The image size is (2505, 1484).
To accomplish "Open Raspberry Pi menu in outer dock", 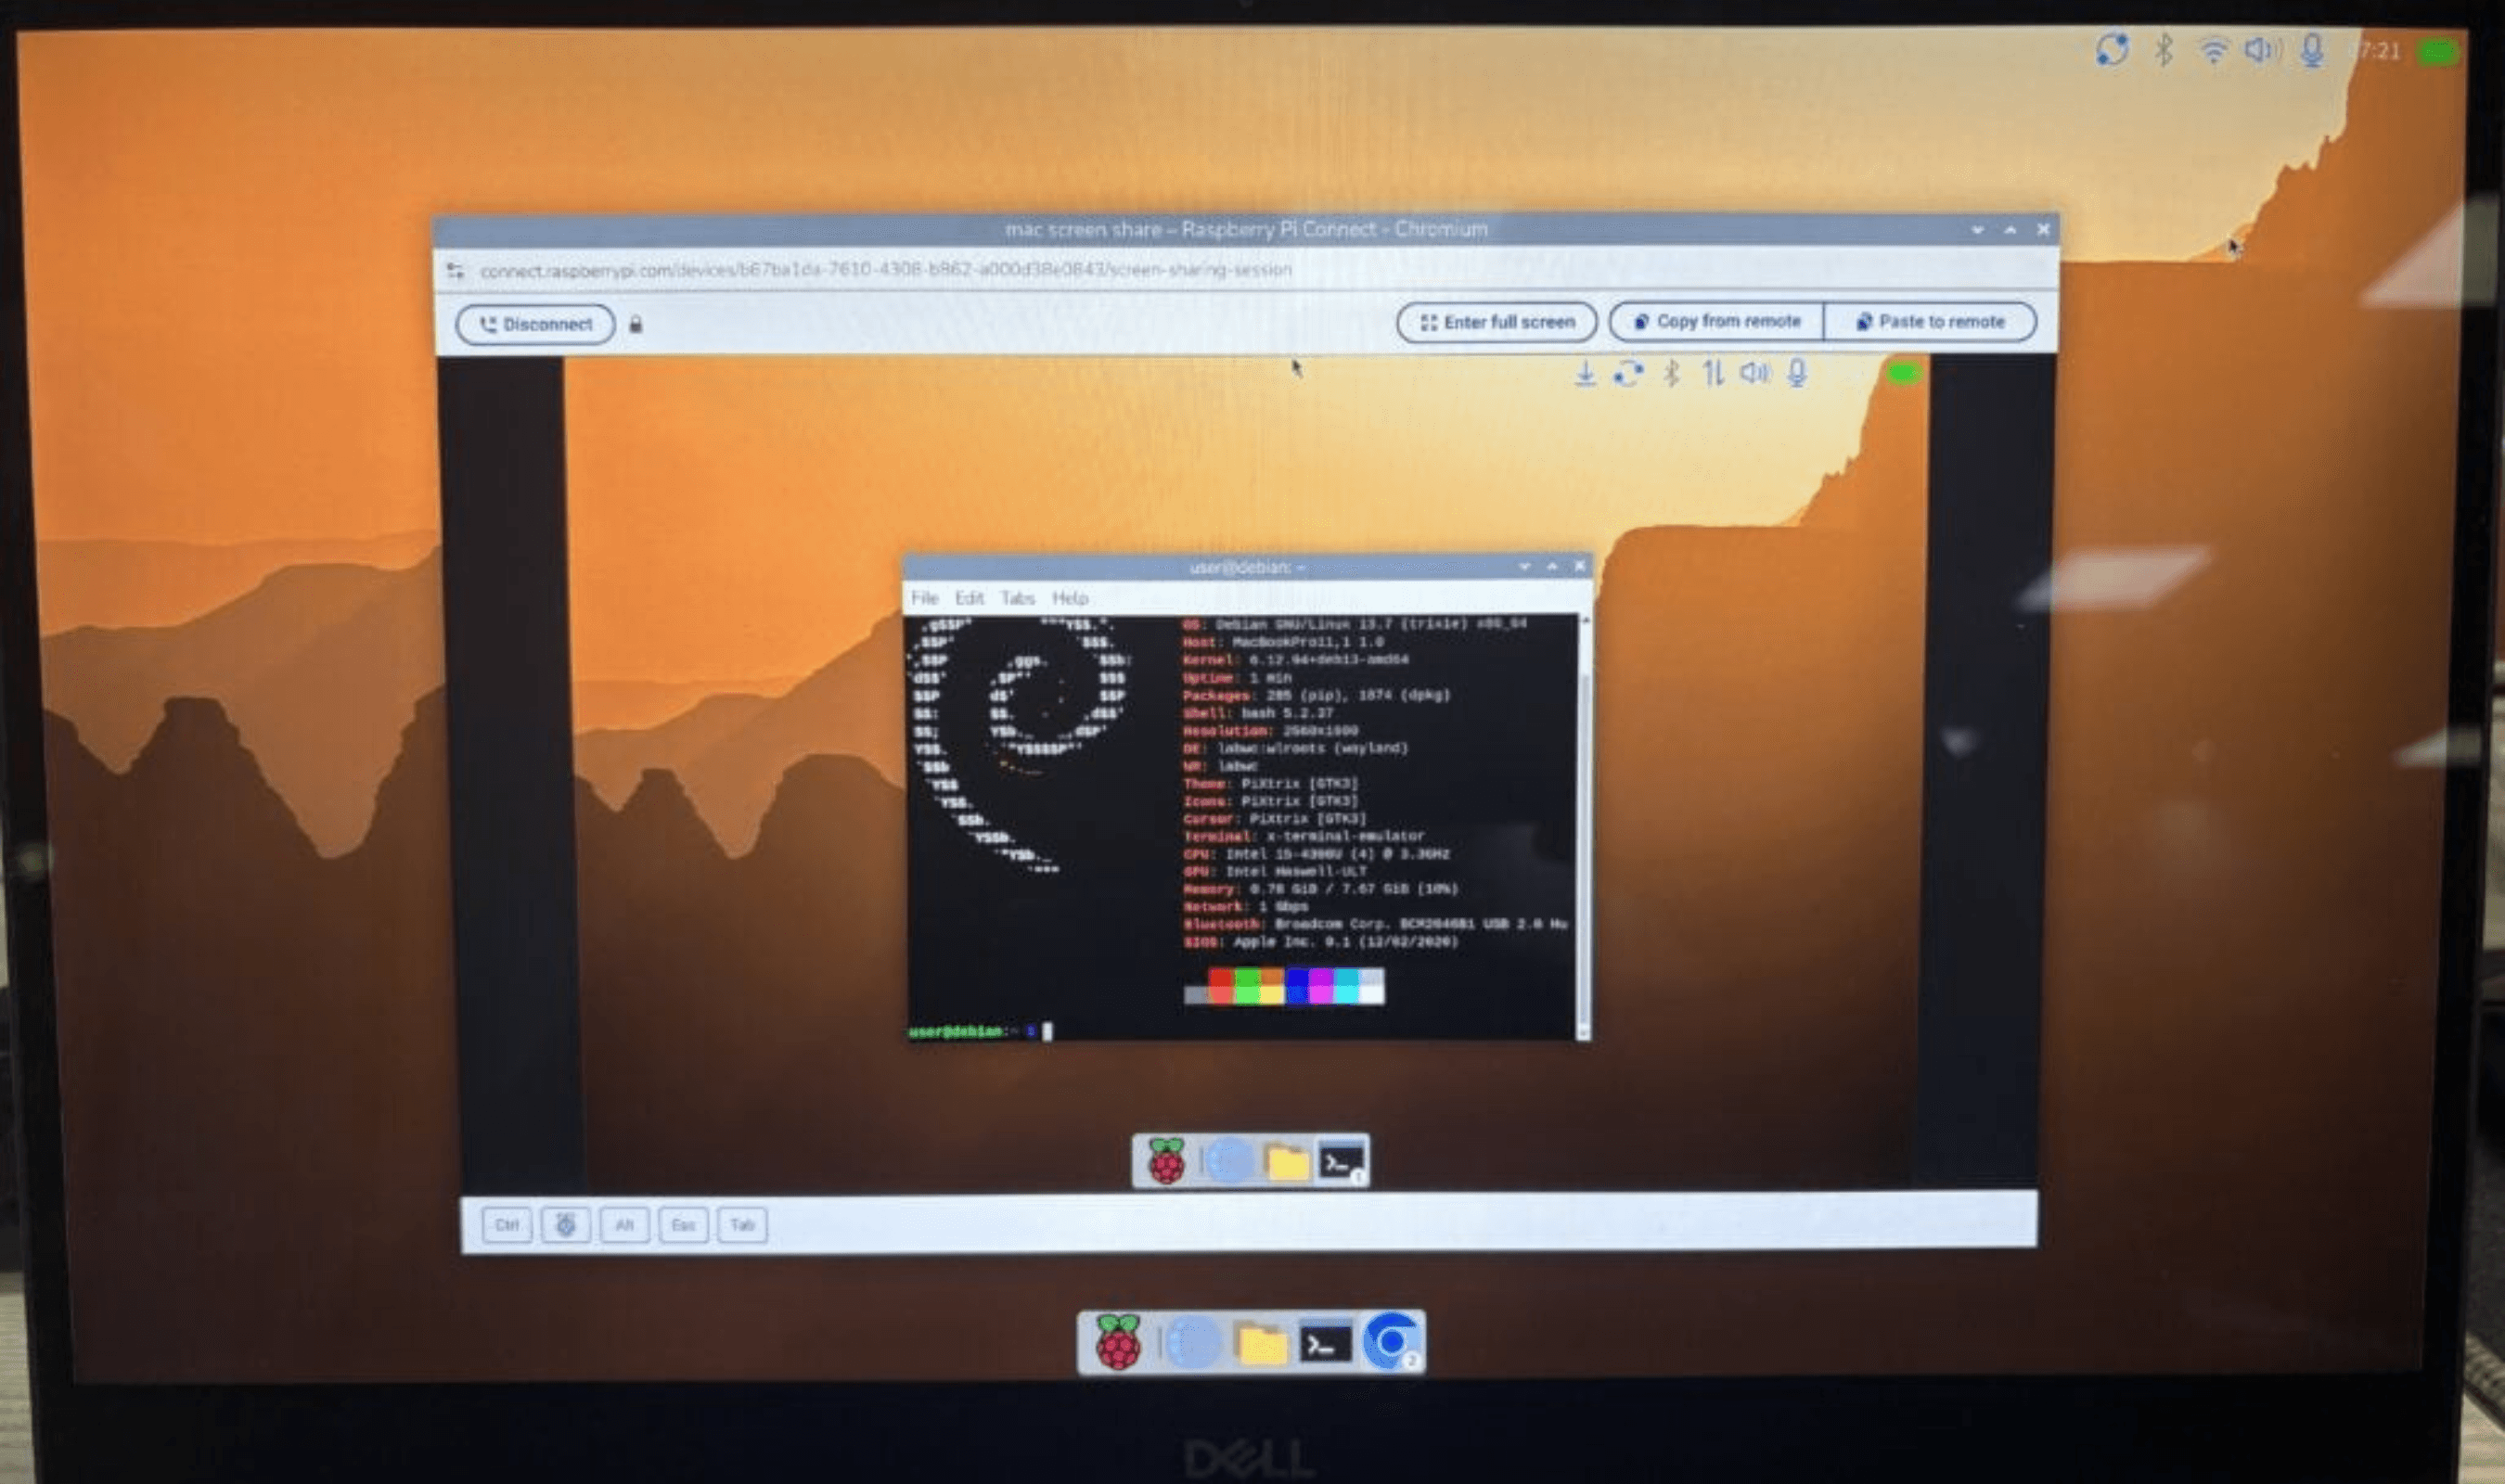I will click(1118, 1342).
